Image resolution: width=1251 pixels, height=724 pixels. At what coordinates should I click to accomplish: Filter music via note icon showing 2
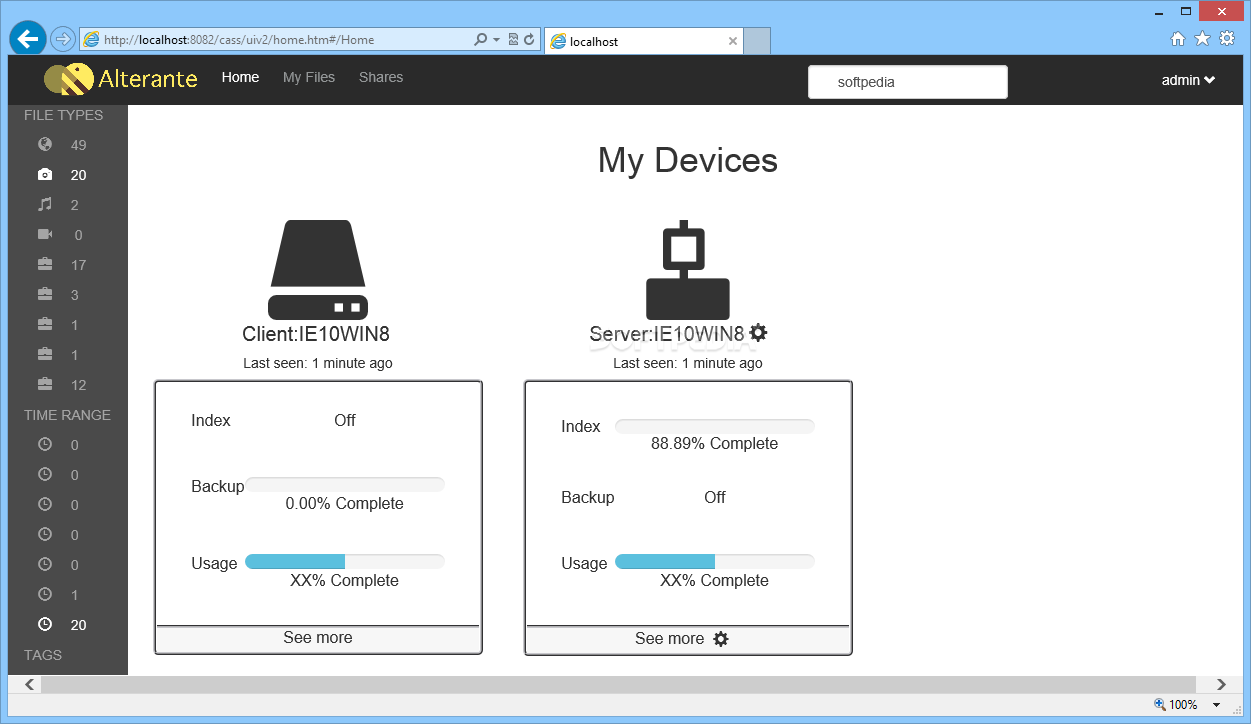point(45,205)
